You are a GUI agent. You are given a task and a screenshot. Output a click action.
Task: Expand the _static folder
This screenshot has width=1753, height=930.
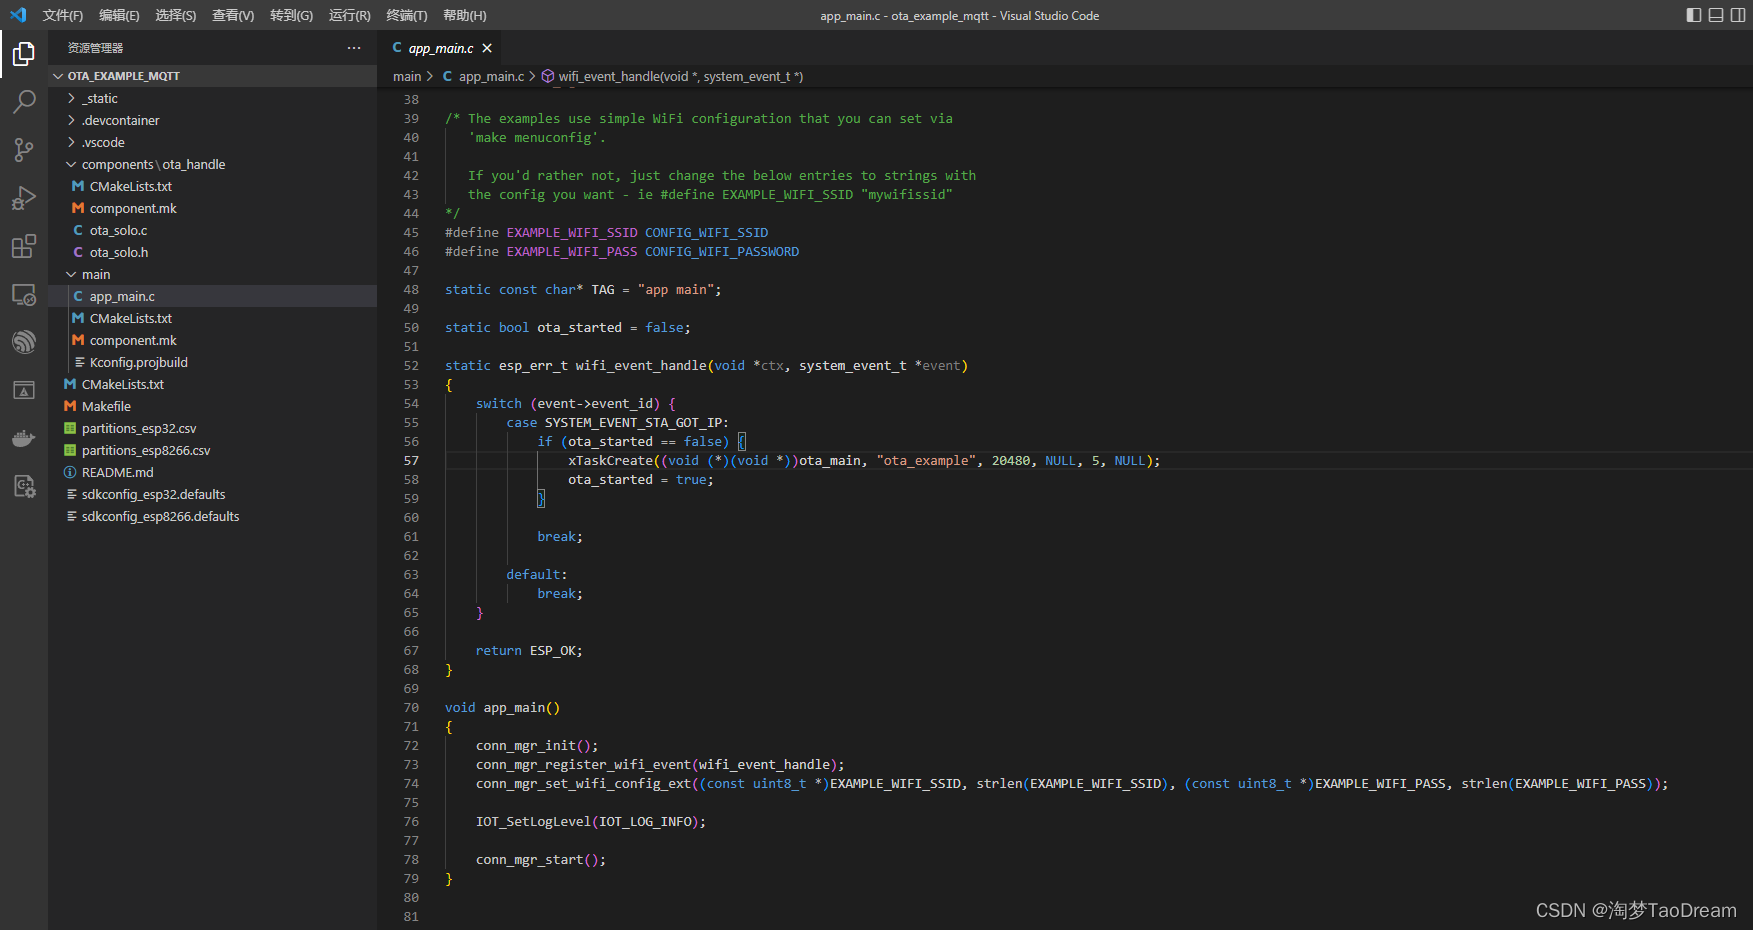(x=100, y=98)
